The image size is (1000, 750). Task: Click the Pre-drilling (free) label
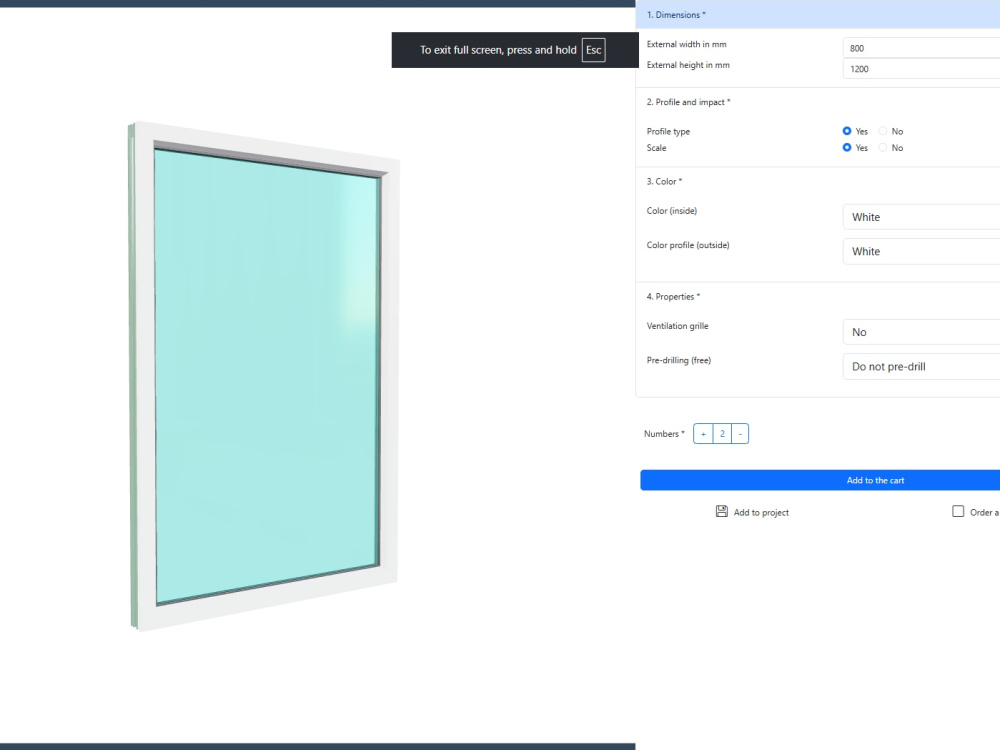(x=679, y=360)
